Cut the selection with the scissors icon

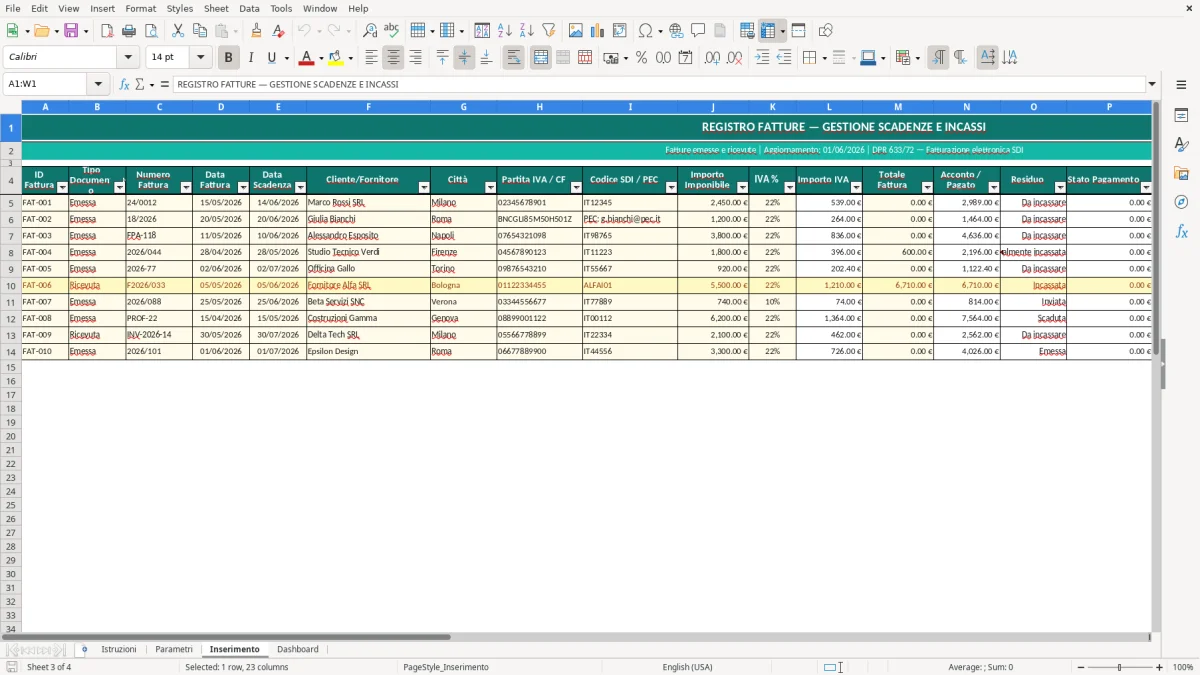pyautogui.click(x=178, y=31)
